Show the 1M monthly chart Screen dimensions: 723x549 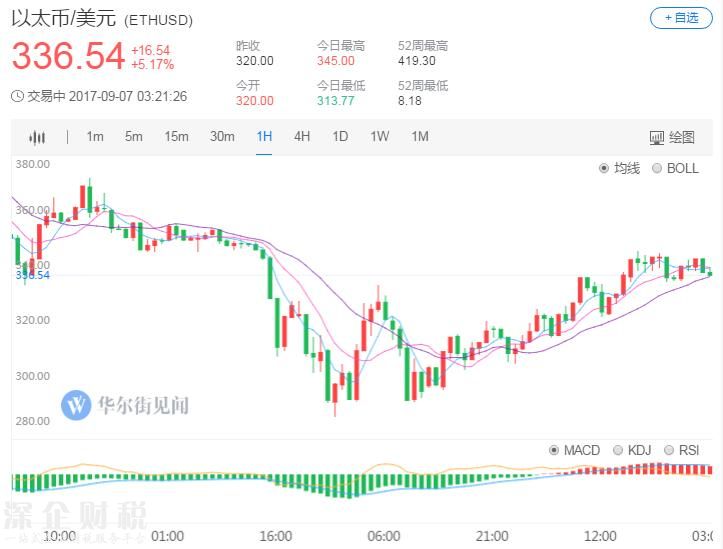[420, 136]
